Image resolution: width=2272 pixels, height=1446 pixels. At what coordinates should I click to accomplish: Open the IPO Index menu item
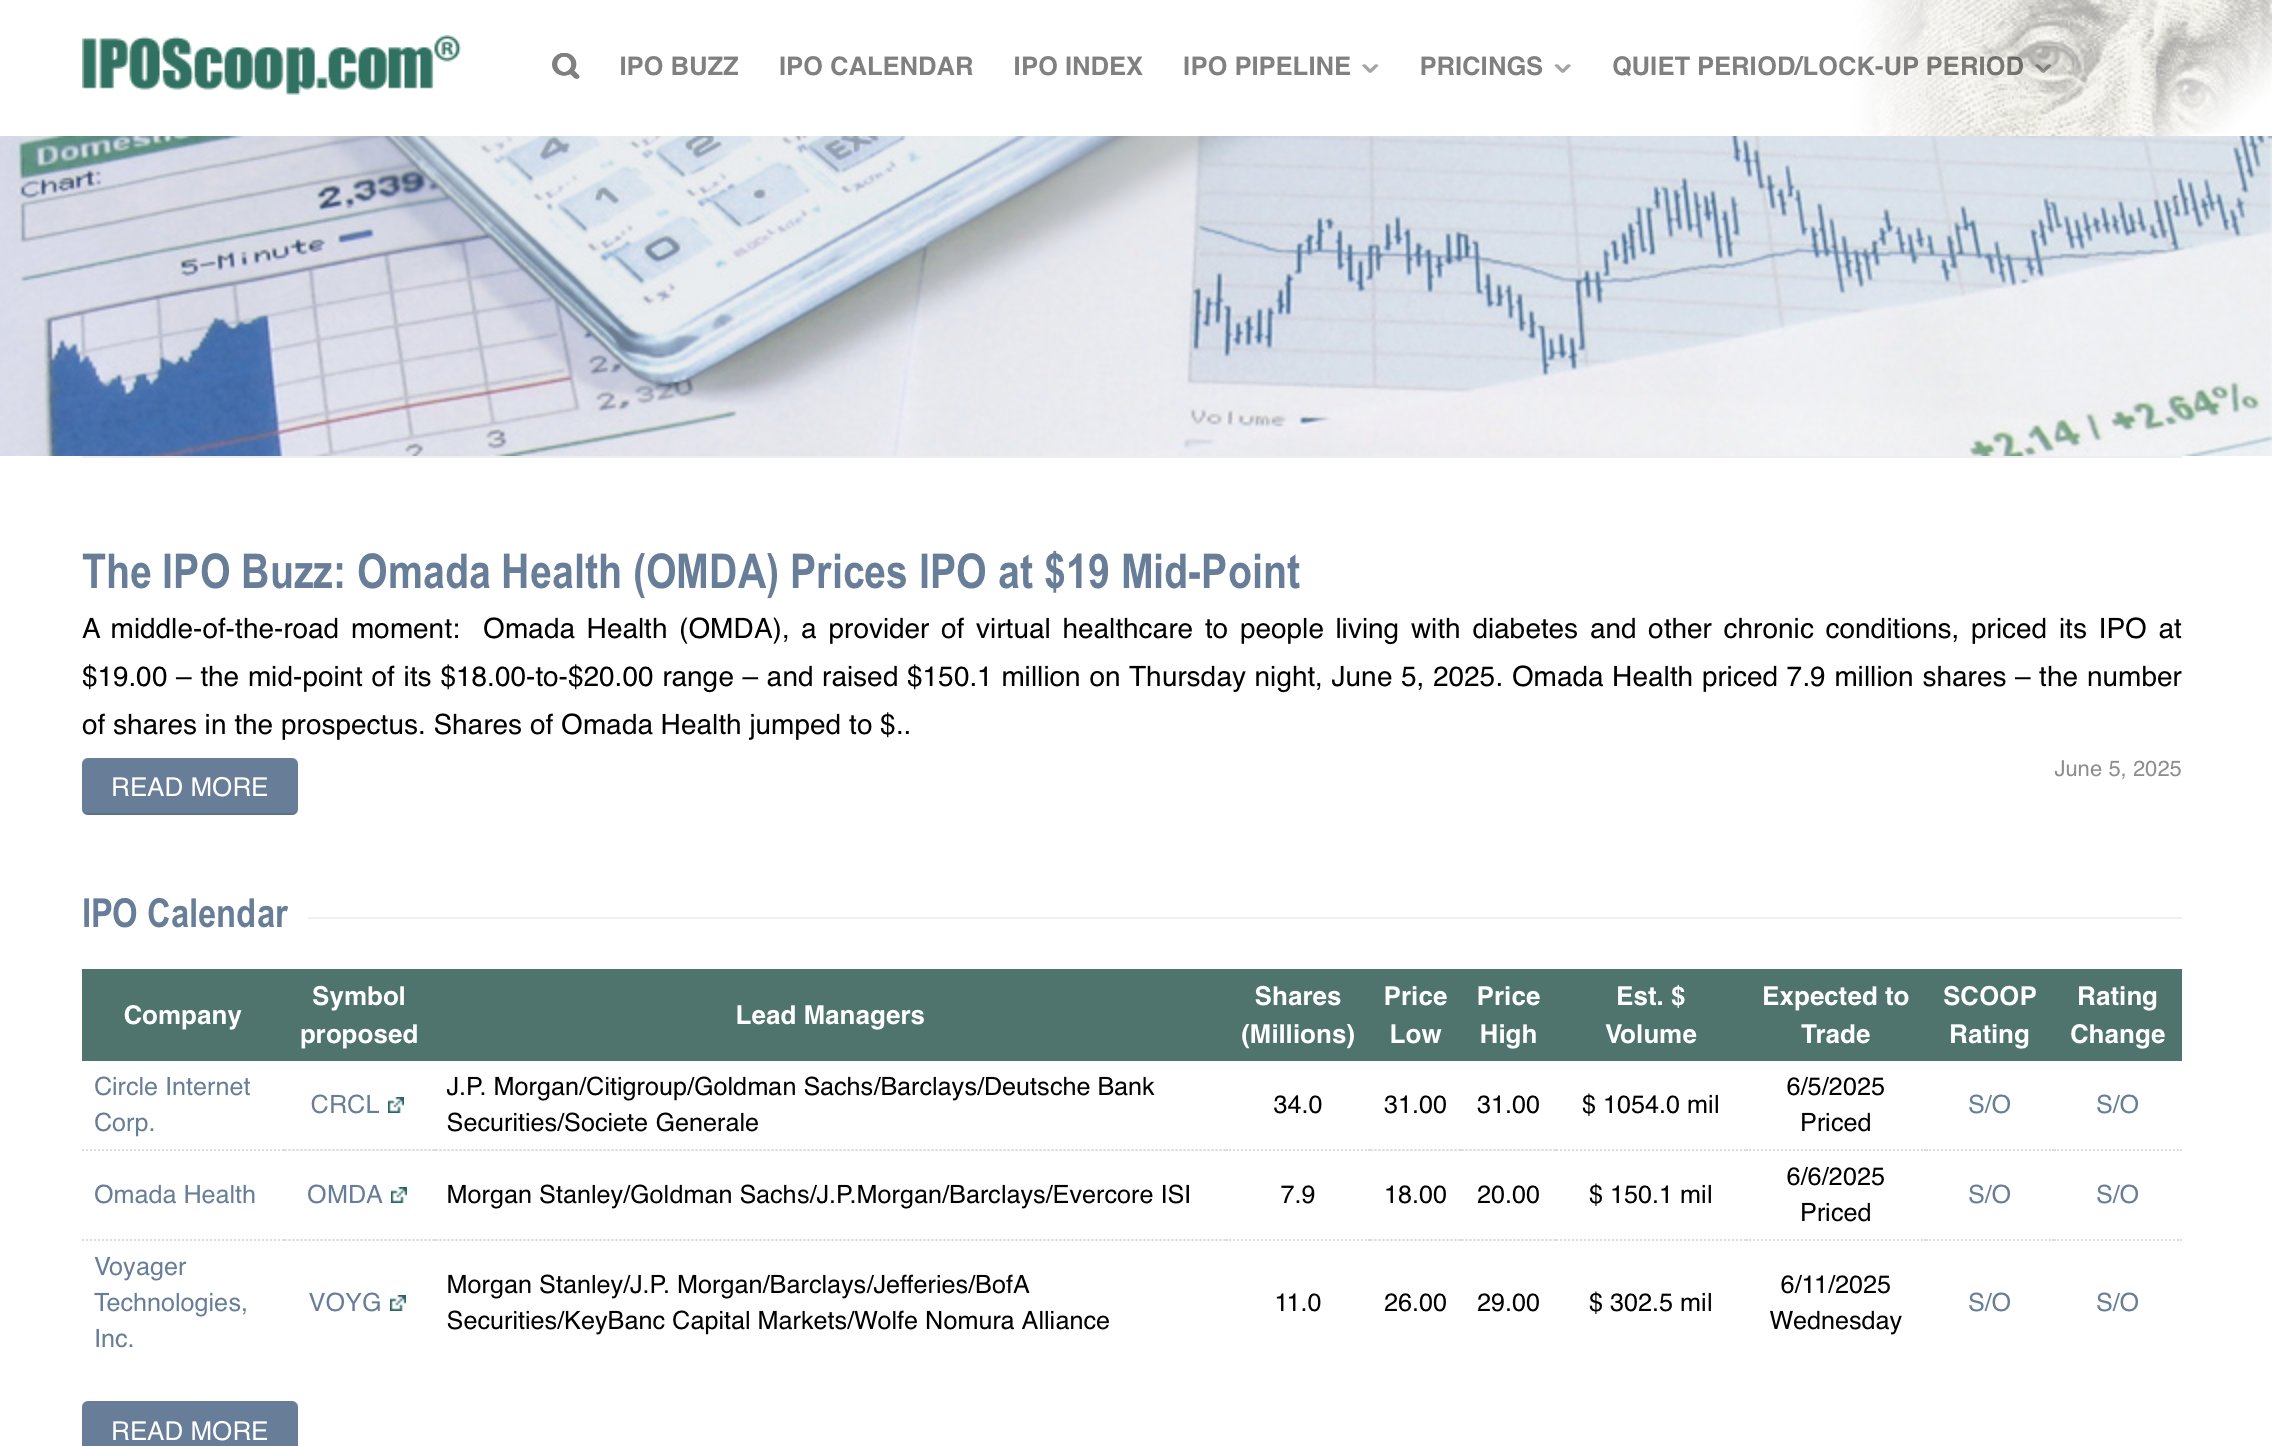click(x=1078, y=66)
